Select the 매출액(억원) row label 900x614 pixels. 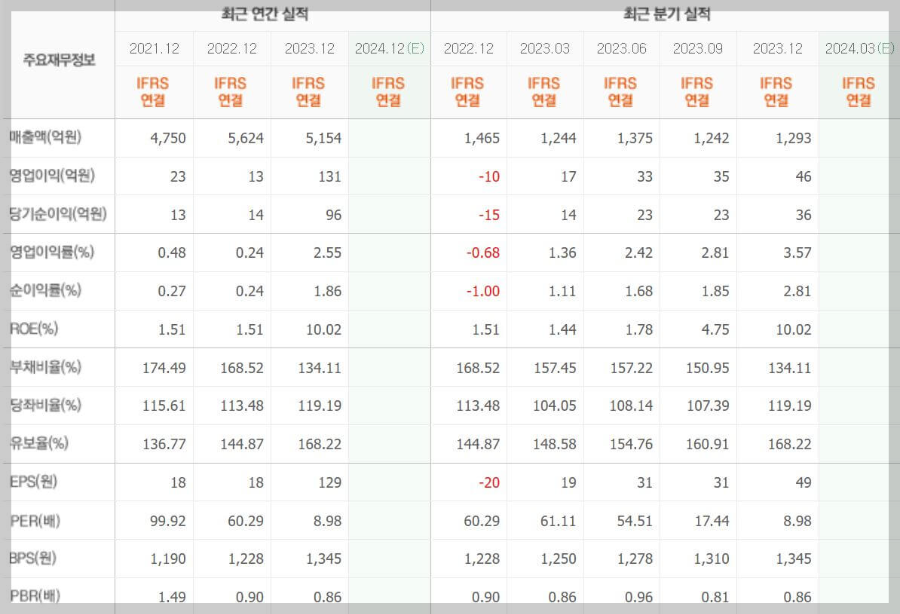tap(46, 137)
